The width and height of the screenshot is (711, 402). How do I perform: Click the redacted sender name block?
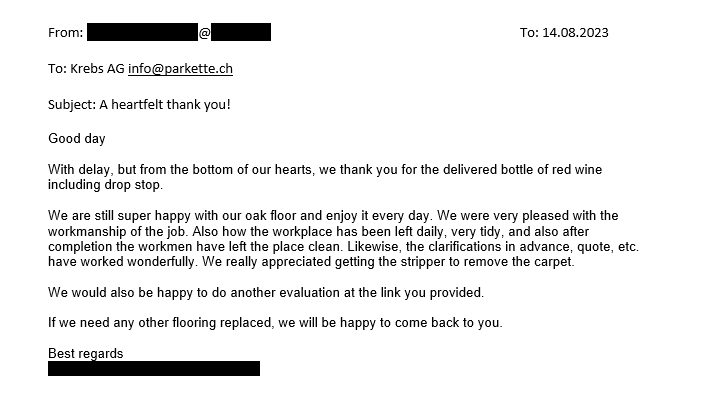[x=142, y=32]
